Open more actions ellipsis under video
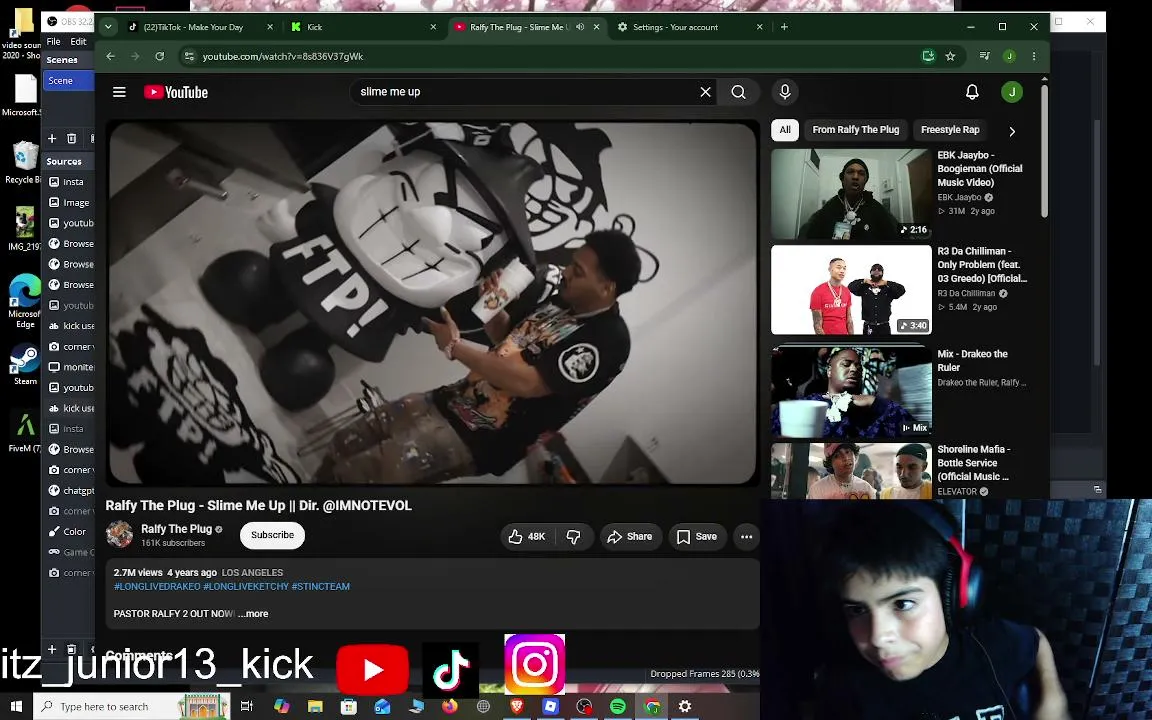The image size is (1152, 720). tap(746, 536)
